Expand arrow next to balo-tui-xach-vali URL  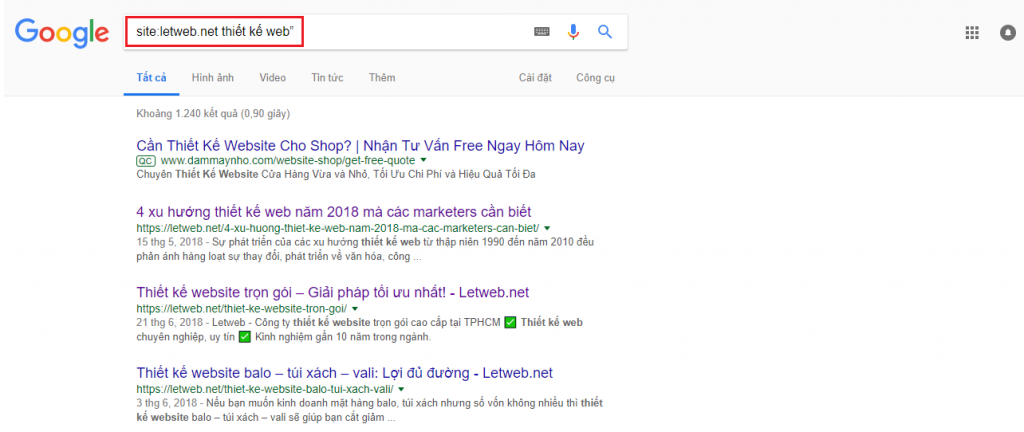tap(401, 390)
